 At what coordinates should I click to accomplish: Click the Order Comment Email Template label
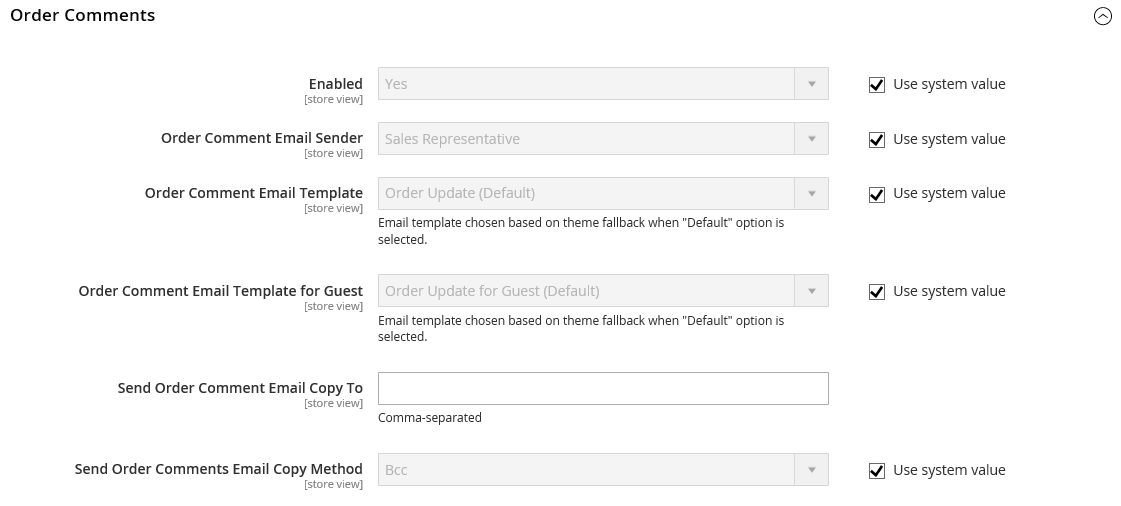tap(254, 193)
